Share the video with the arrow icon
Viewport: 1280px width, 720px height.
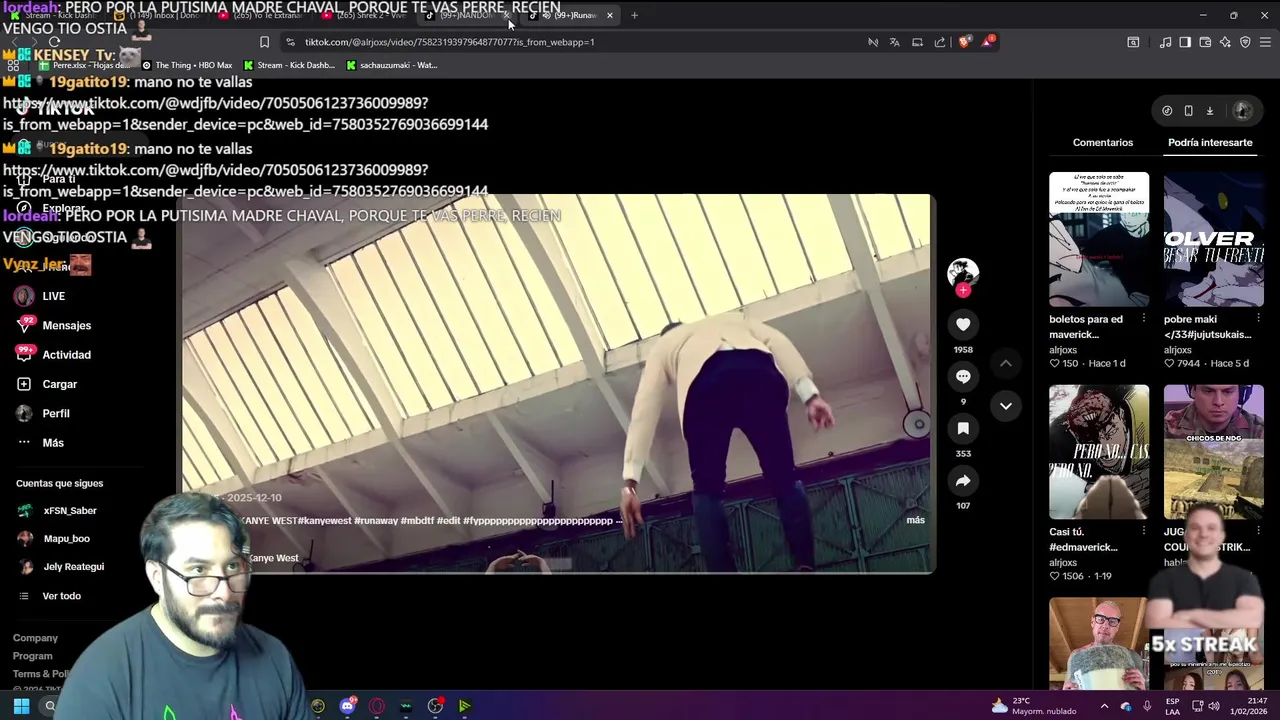pyautogui.click(x=963, y=481)
